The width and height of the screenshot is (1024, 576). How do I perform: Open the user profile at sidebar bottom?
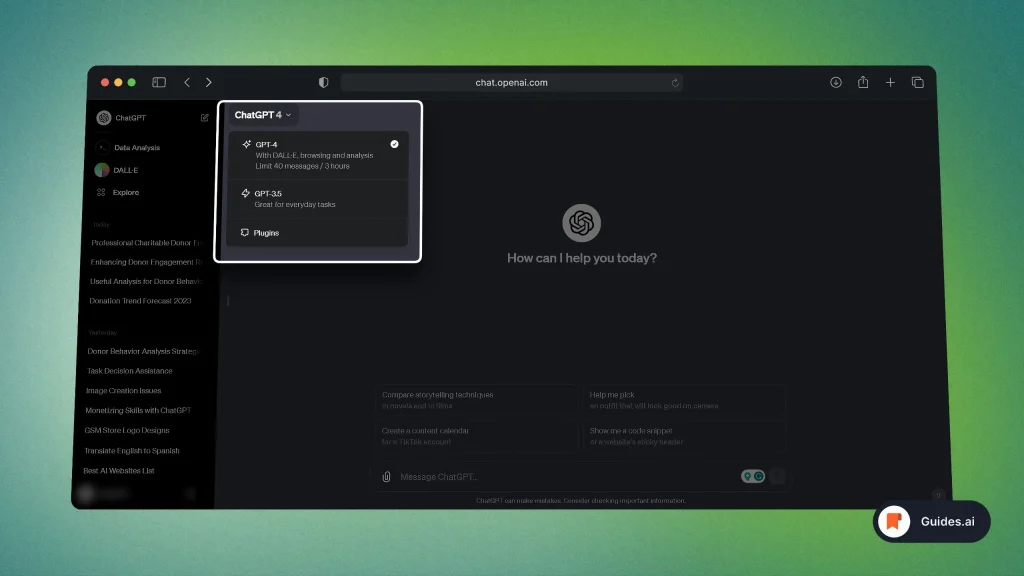click(x=137, y=494)
